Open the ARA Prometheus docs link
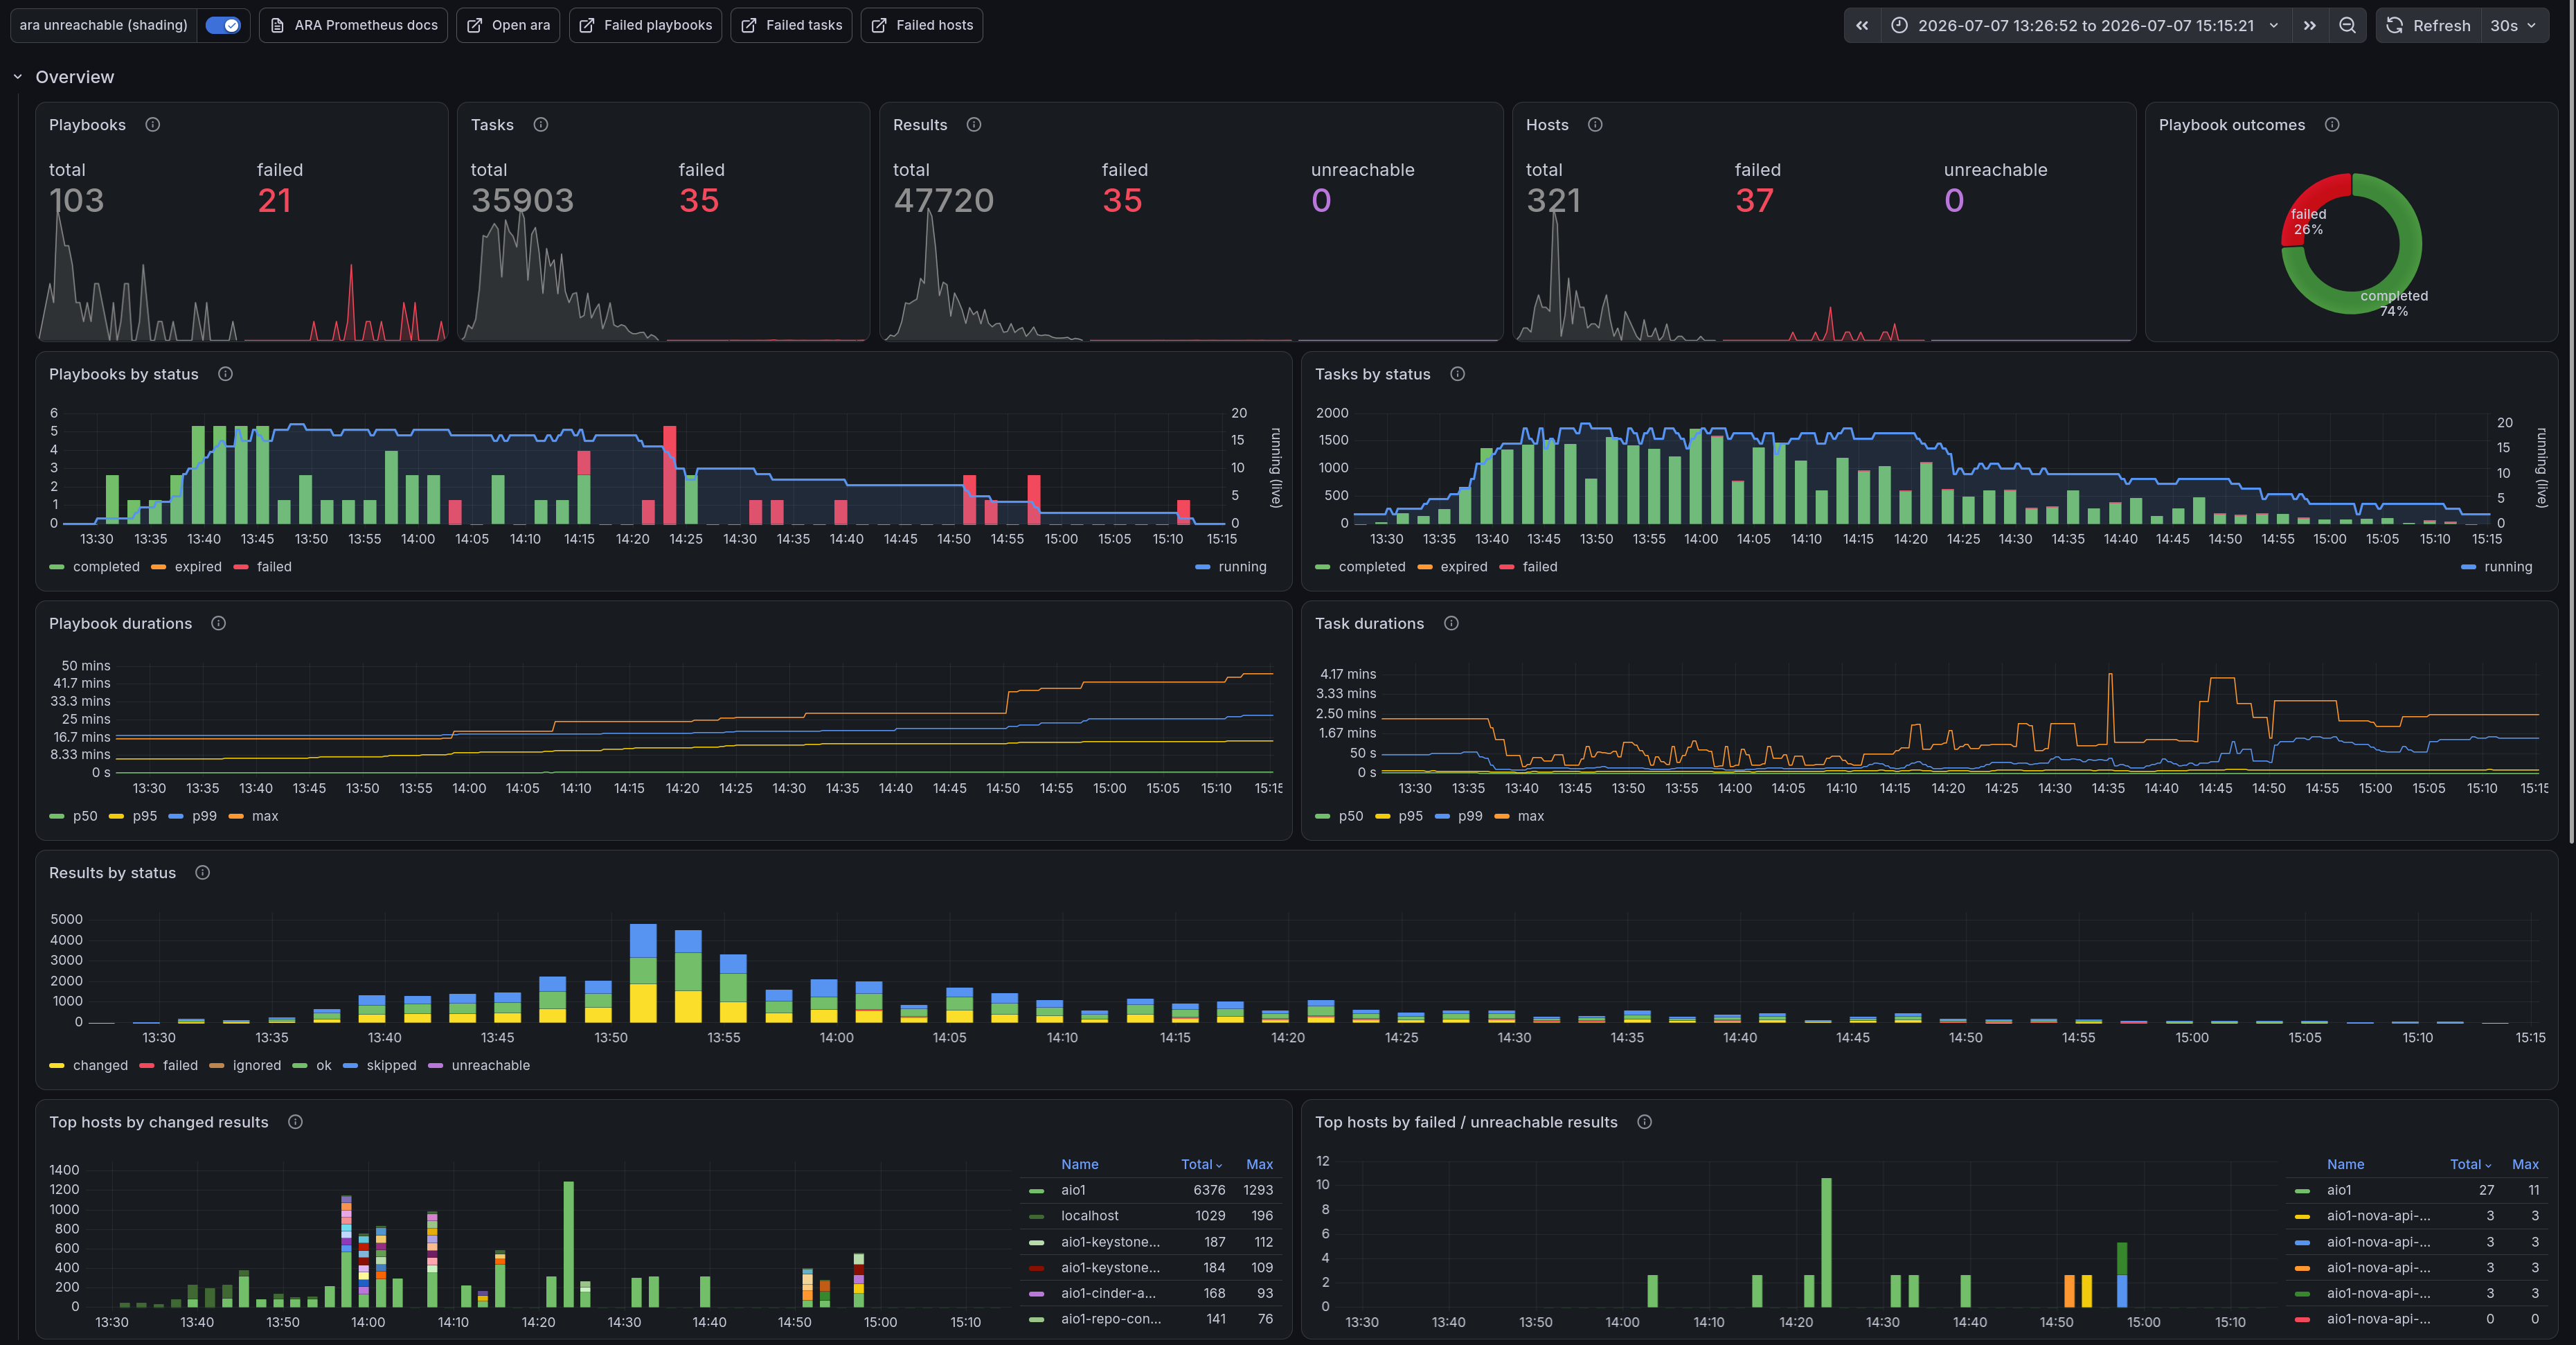 [x=353, y=25]
